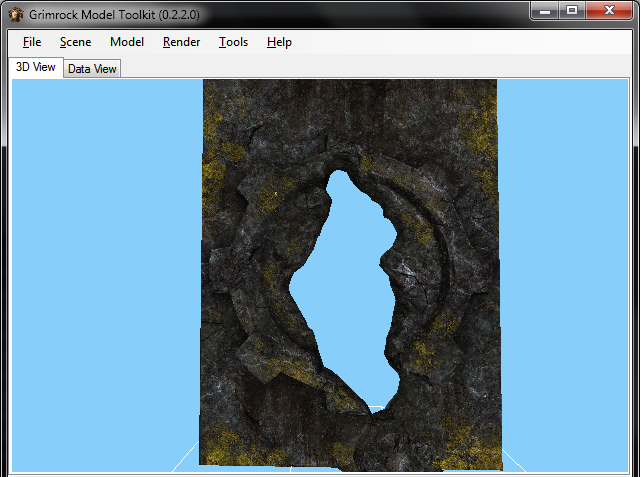The height and width of the screenshot is (477, 644).
Task: Close the Grimrock Model Toolkit window
Action: pyautogui.click(x=609, y=10)
